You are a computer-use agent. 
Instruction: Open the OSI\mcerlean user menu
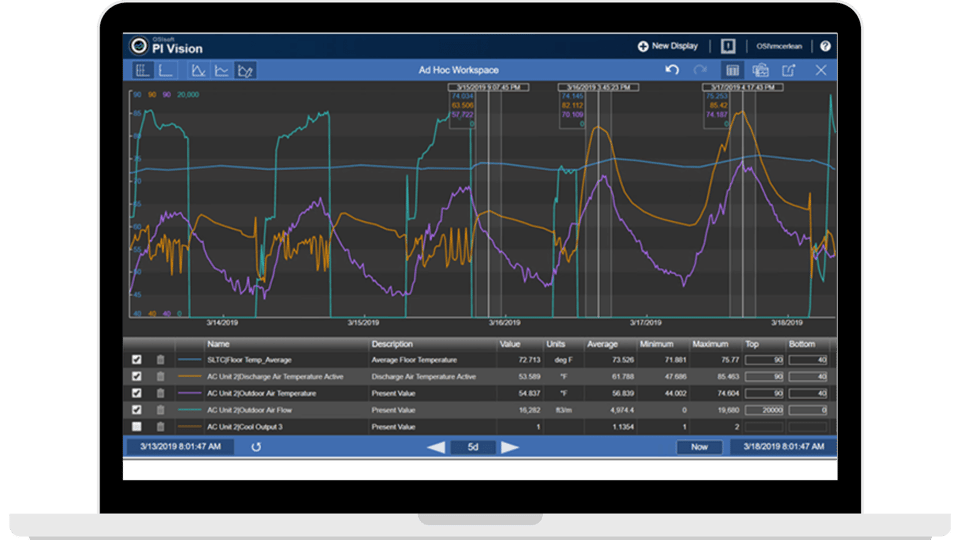781,46
